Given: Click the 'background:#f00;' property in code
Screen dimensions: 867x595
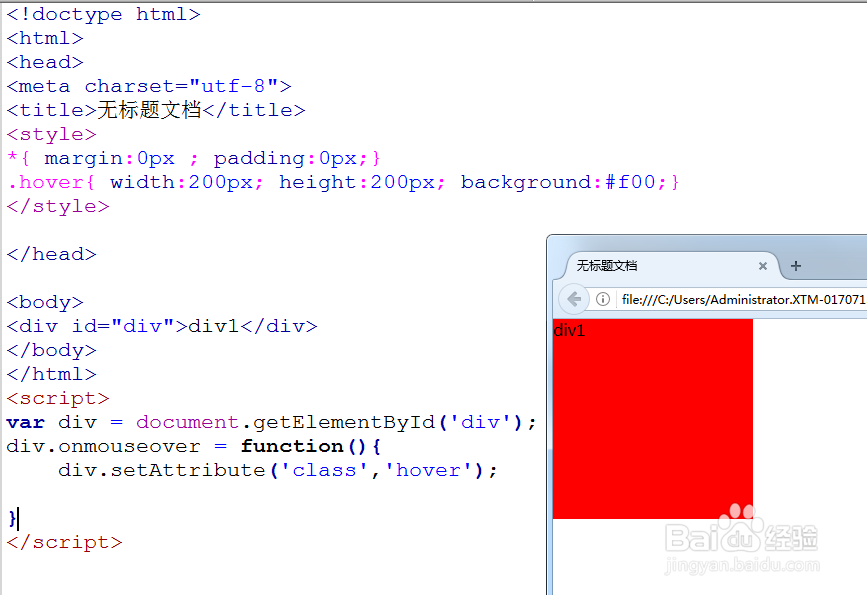Looking at the screenshot, I should pos(563,182).
